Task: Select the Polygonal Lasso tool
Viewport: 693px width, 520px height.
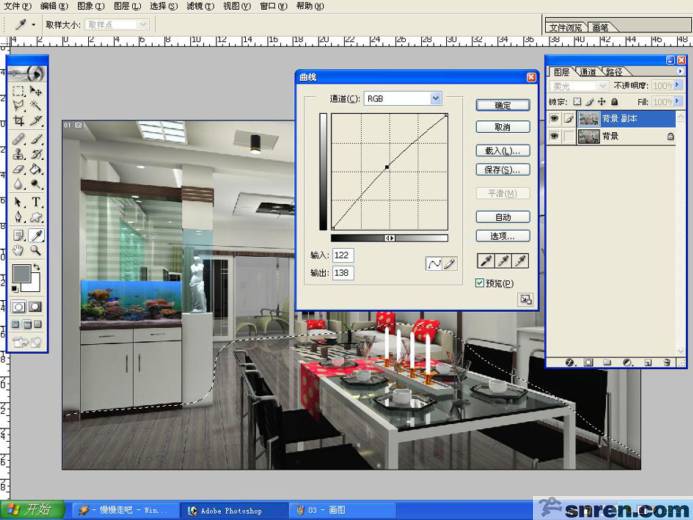Action: point(18,106)
